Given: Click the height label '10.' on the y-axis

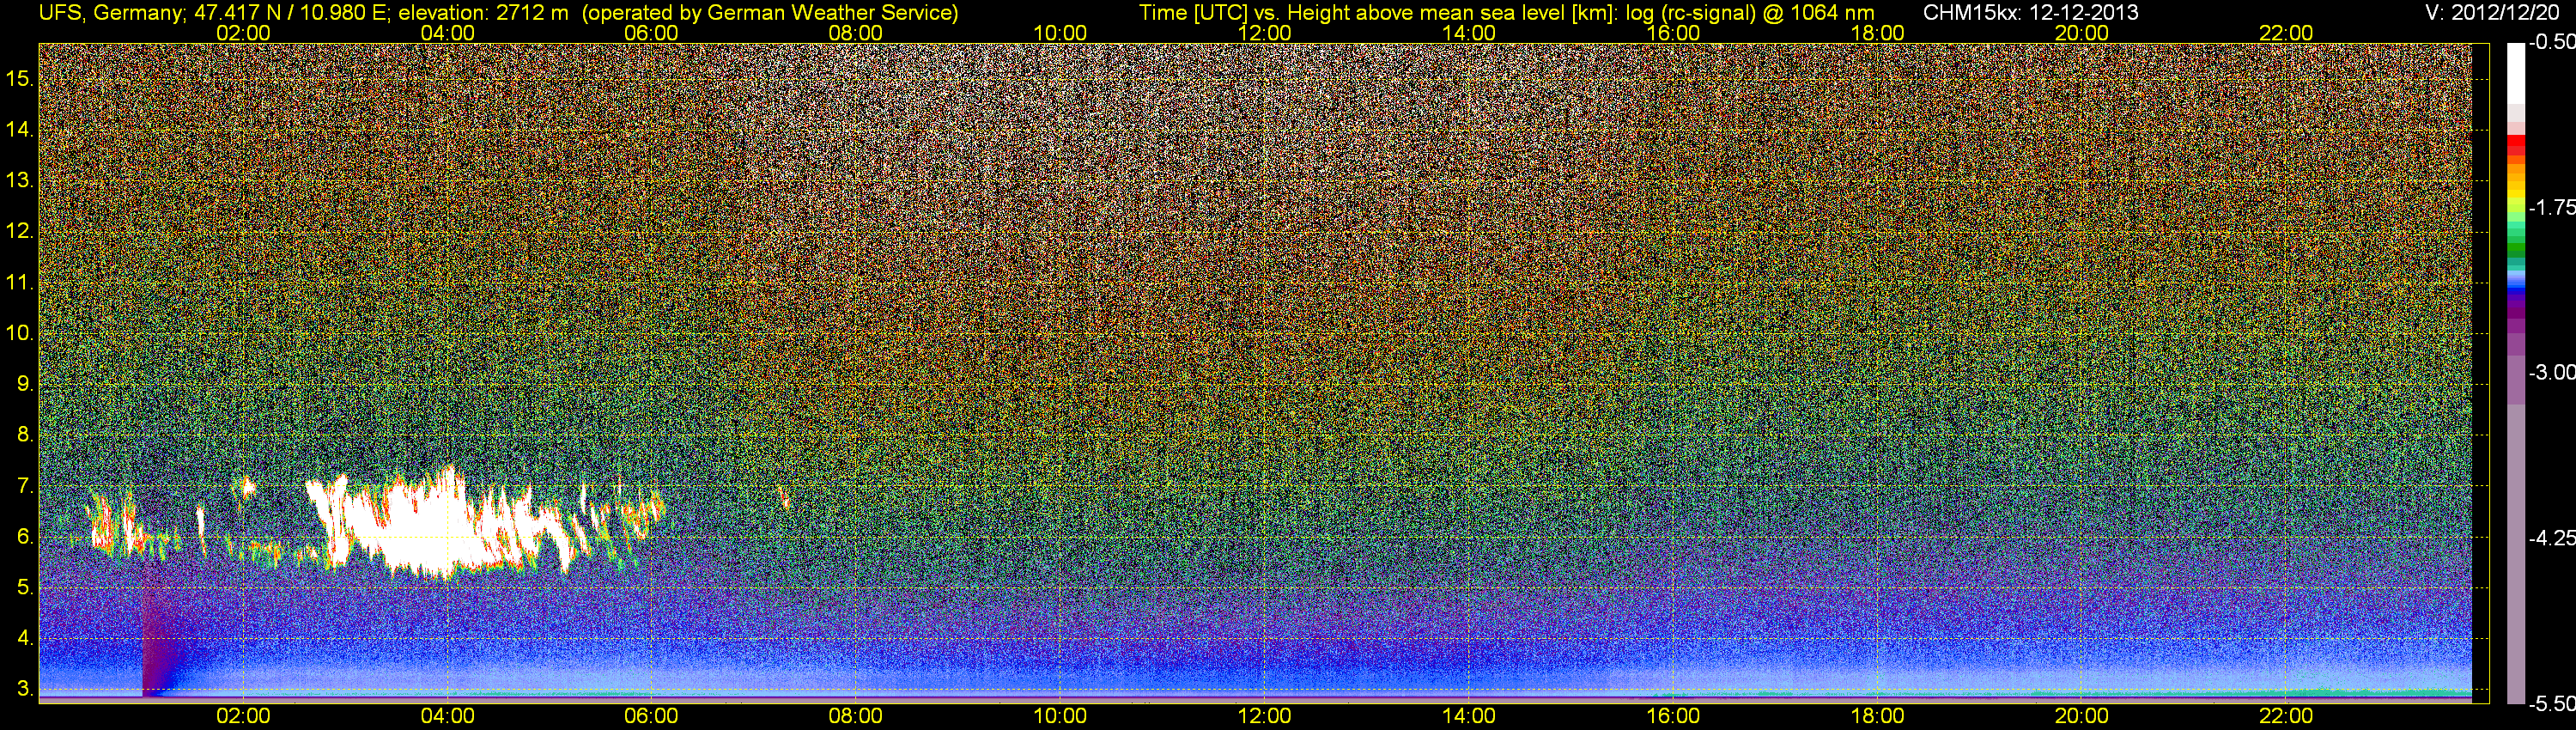Looking at the screenshot, I should [x=20, y=333].
